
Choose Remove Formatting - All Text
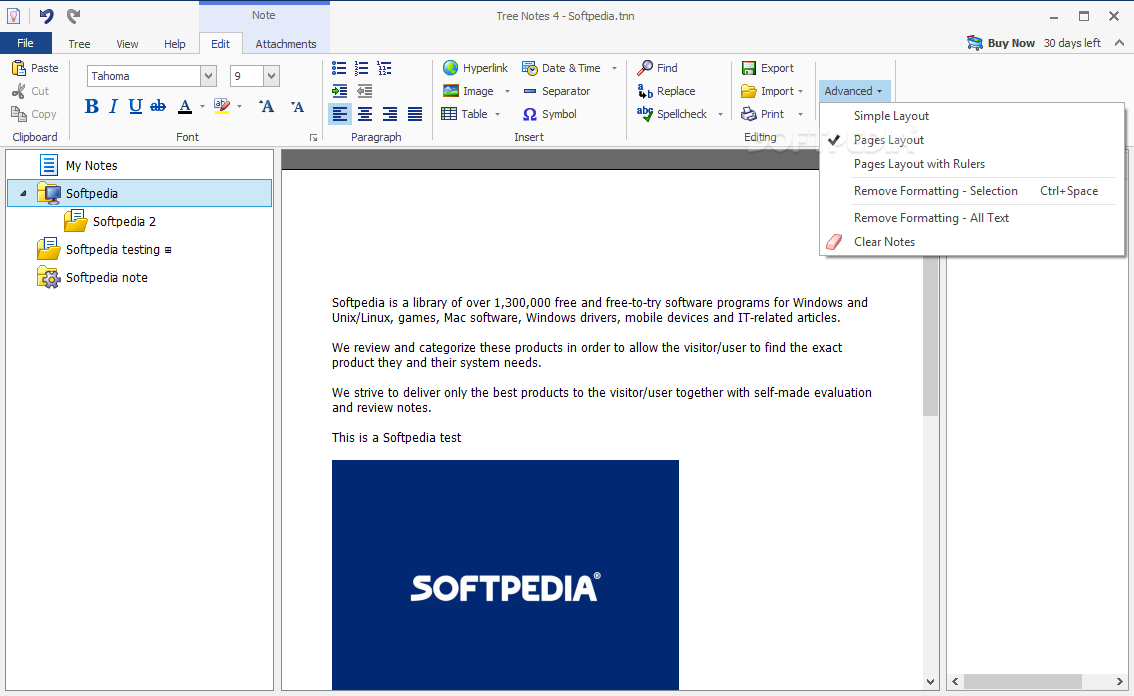(931, 218)
